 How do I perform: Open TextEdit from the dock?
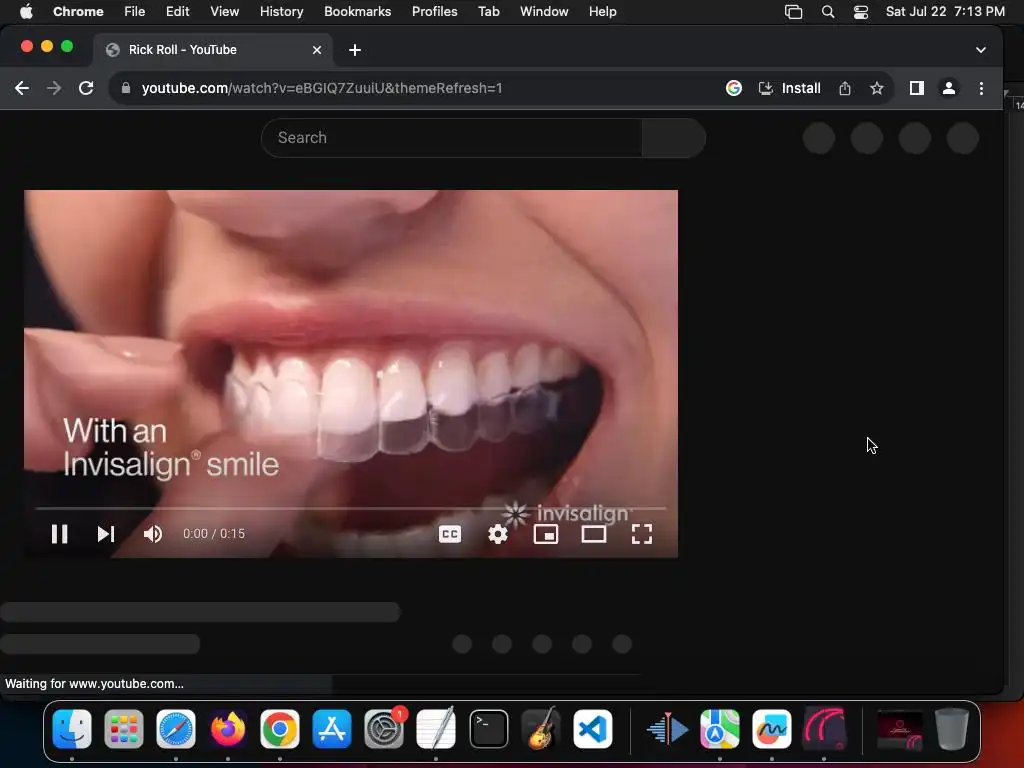pos(436,729)
